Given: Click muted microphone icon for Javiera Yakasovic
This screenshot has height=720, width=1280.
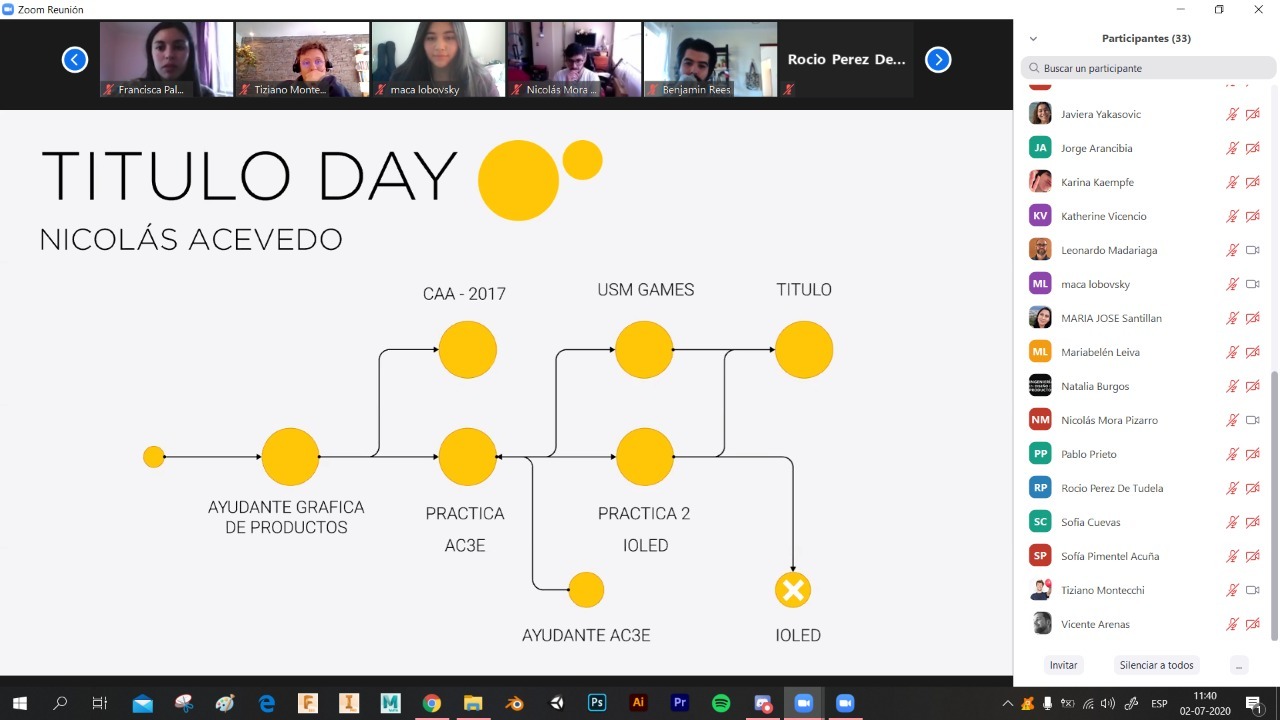Looking at the screenshot, I should pyautogui.click(x=1232, y=114).
